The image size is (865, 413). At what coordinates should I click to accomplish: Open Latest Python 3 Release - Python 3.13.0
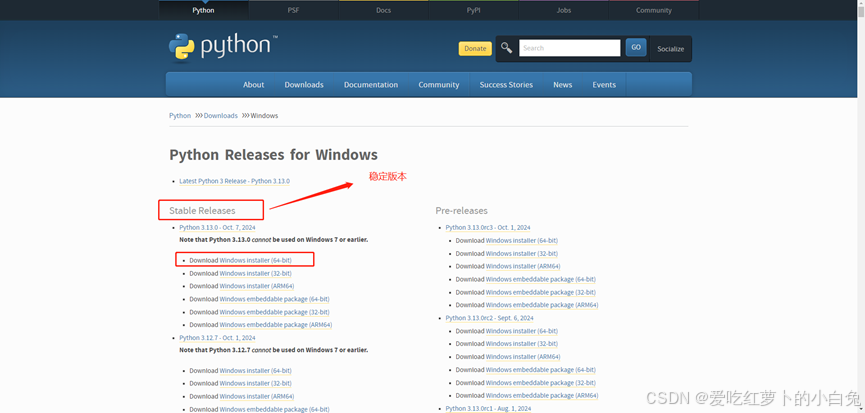[234, 181]
